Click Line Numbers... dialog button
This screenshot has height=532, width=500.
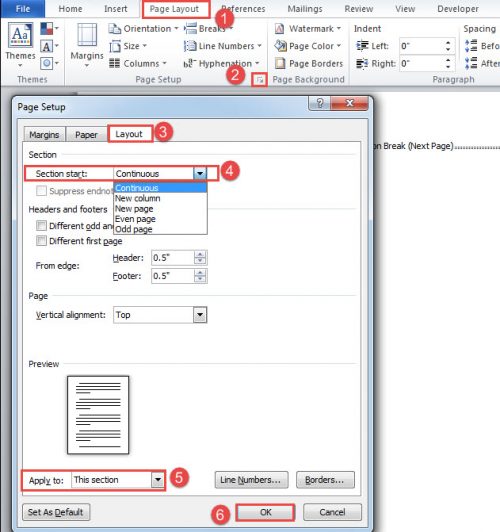(x=251, y=480)
